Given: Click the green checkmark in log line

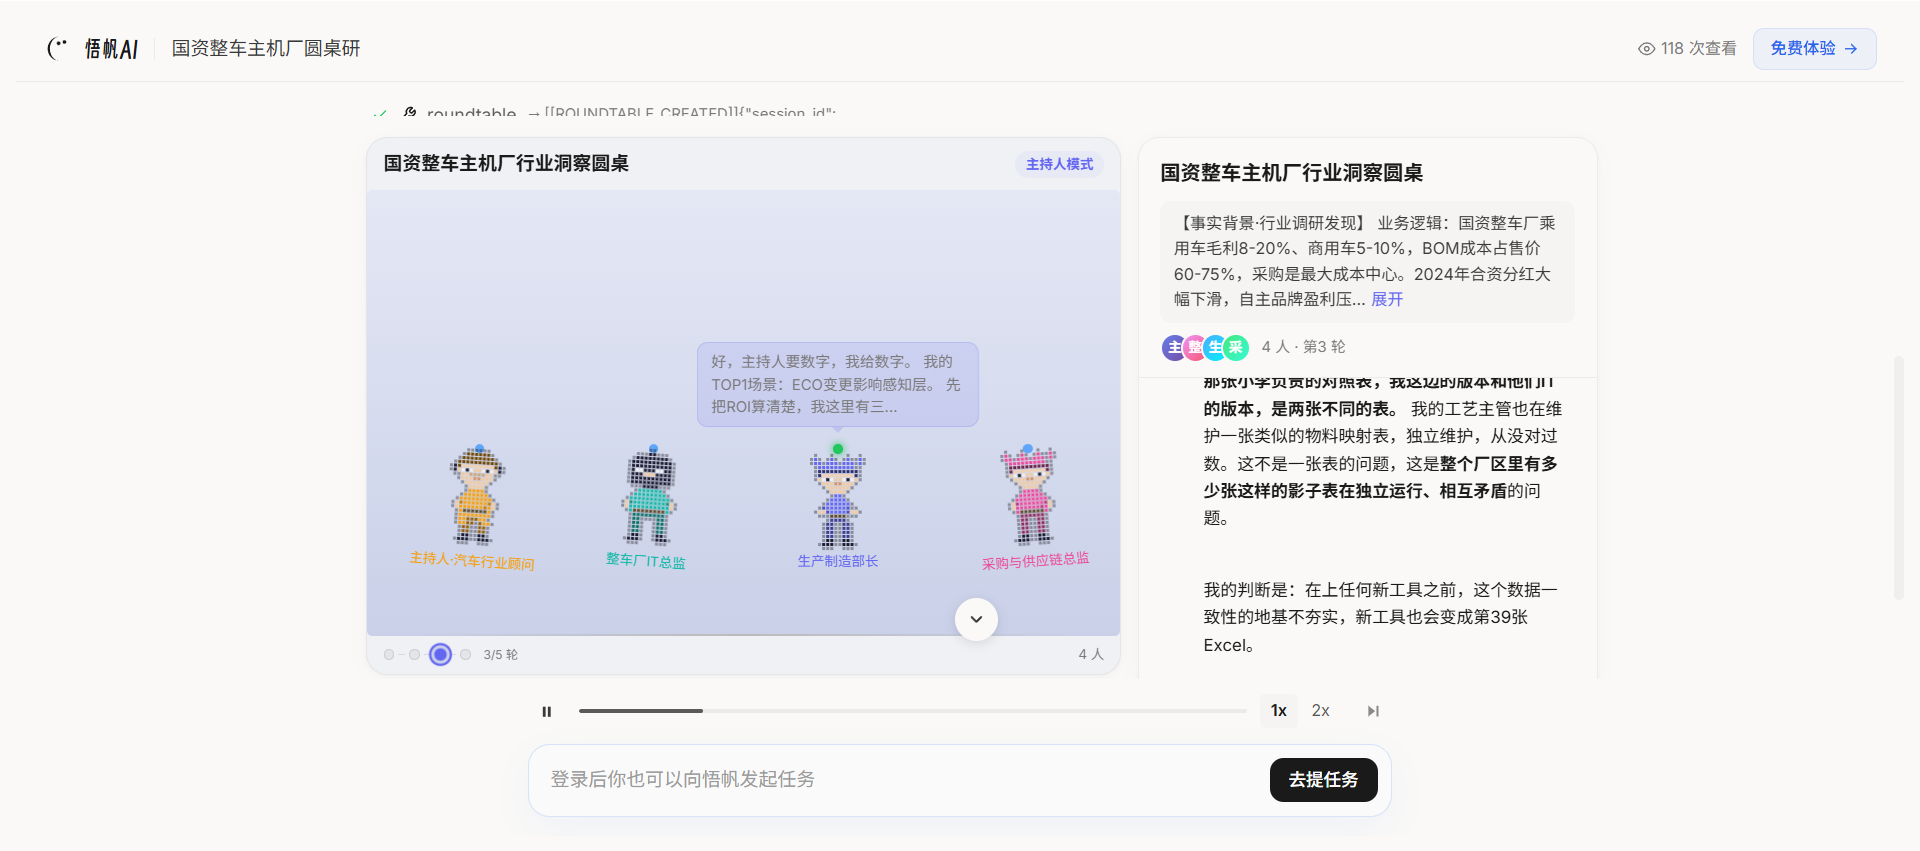Looking at the screenshot, I should (x=380, y=113).
